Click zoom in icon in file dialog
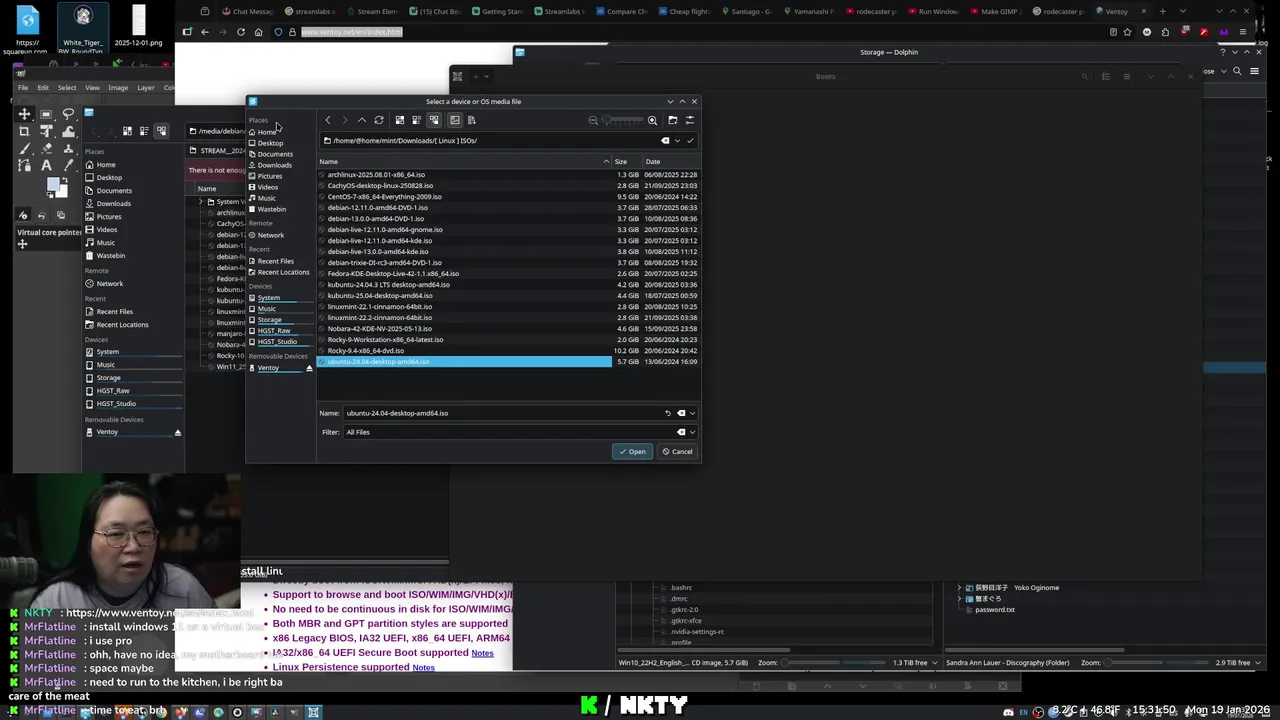Viewport: 1280px width, 720px height. coord(652,120)
